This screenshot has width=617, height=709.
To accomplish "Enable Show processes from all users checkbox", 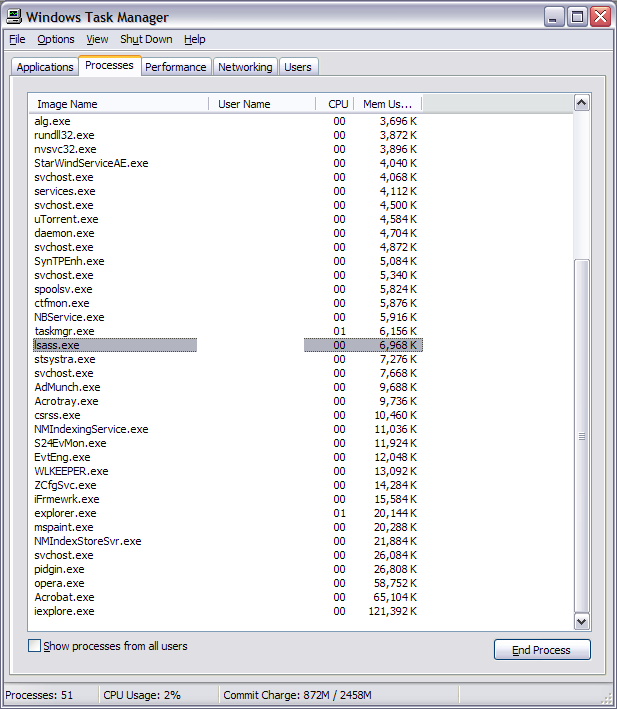I will point(34,646).
